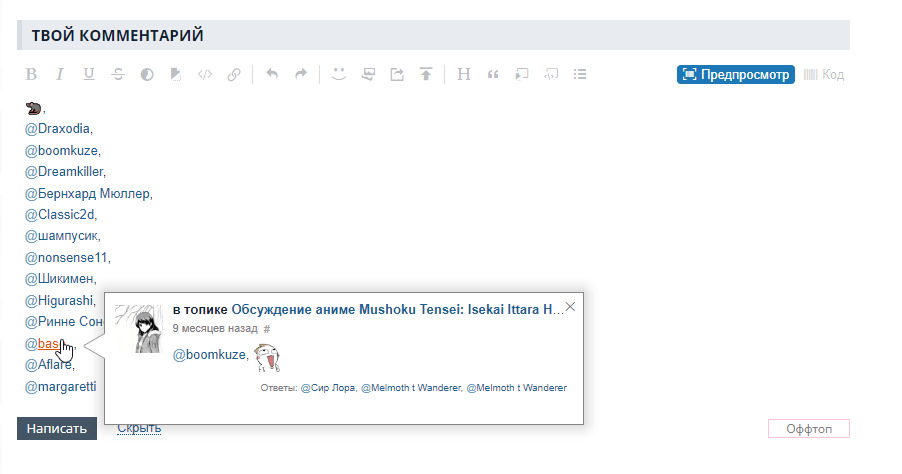The width and height of the screenshot is (902, 474).
Task: Insert a code block
Action: (205, 74)
